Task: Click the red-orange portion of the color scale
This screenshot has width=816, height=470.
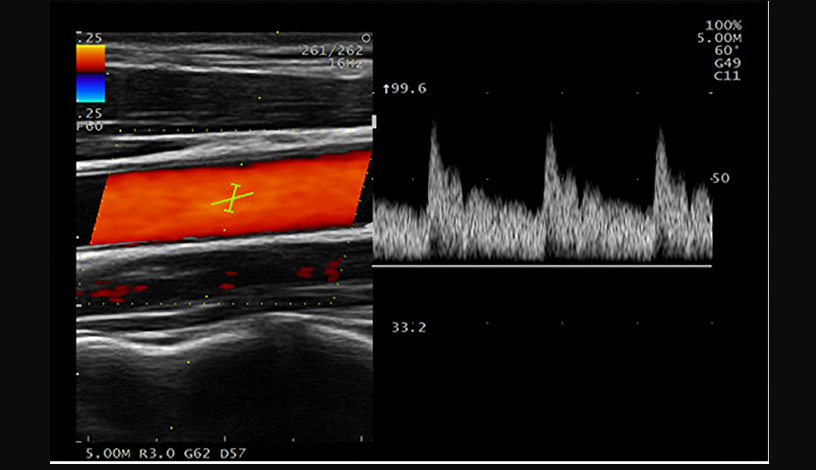Action: (90, 58)
